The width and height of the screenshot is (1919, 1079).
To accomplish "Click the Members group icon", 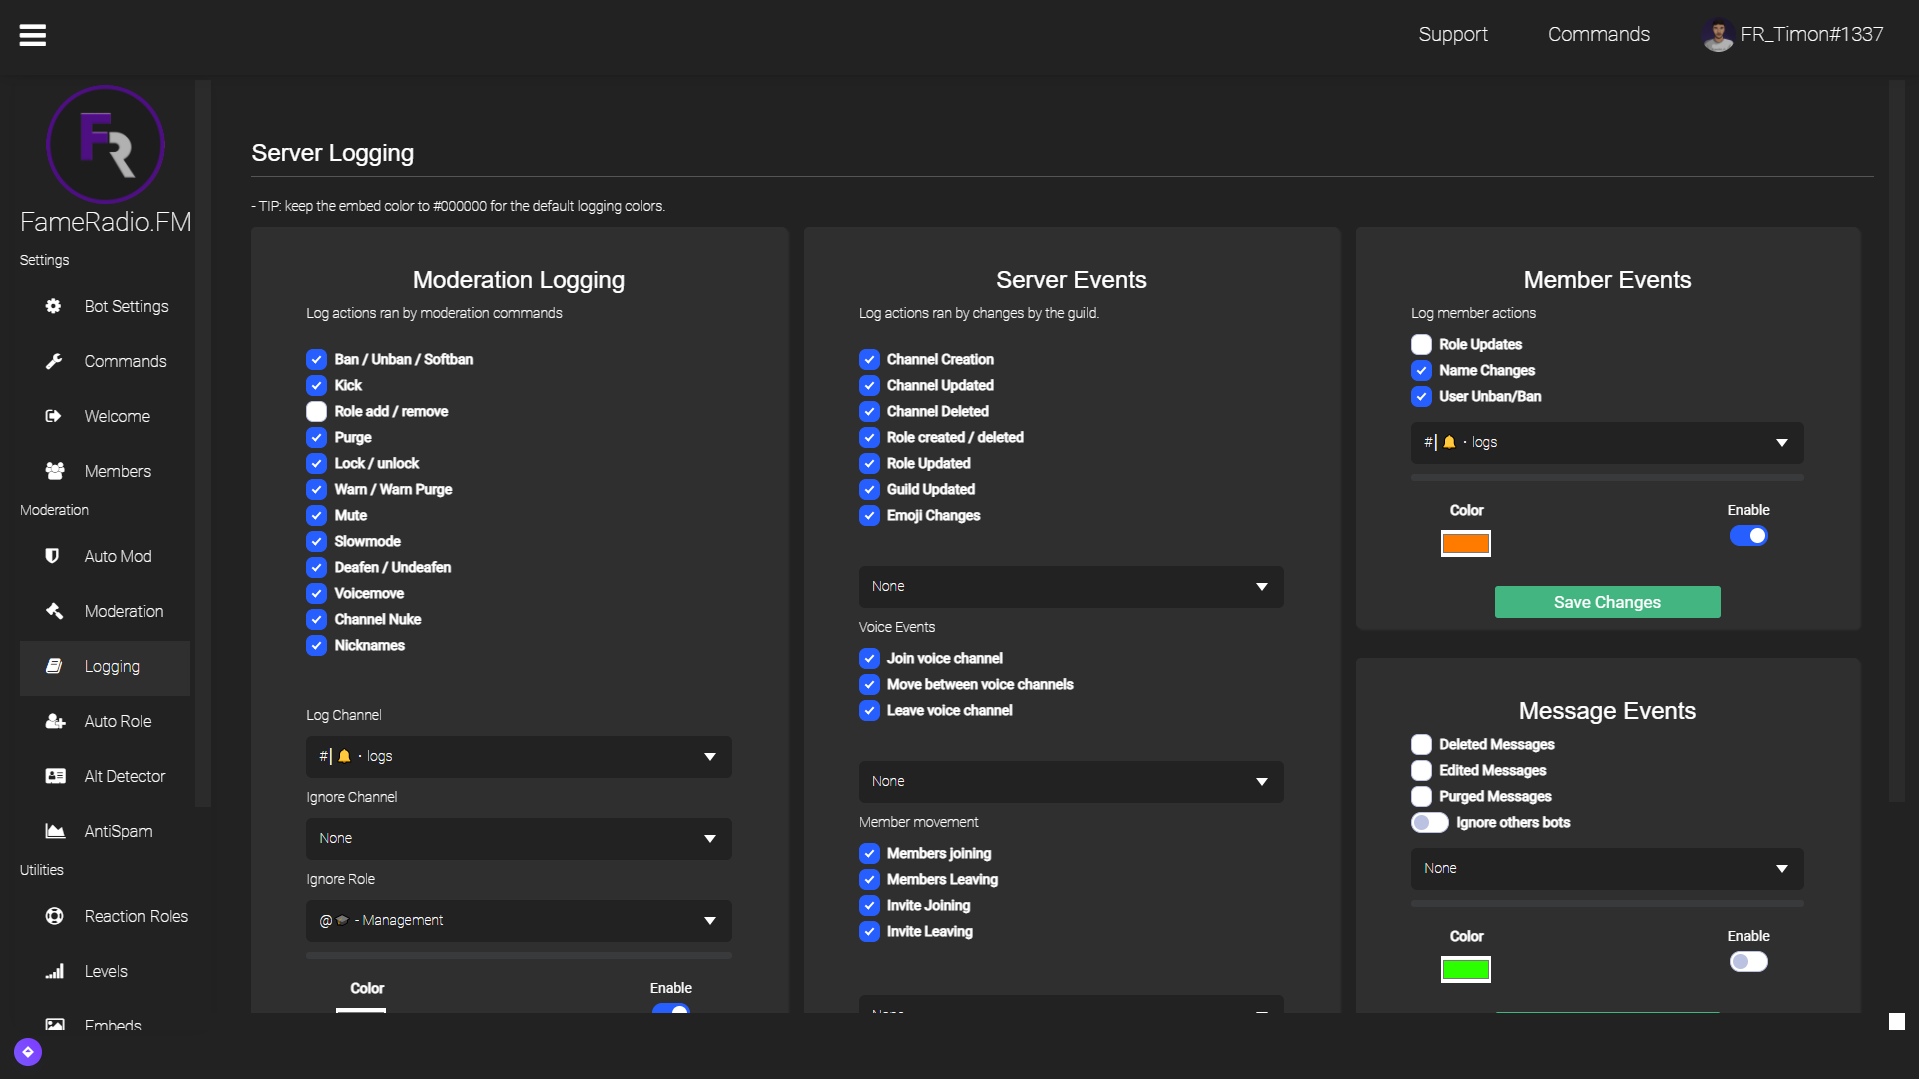I will tap(55, 471).
